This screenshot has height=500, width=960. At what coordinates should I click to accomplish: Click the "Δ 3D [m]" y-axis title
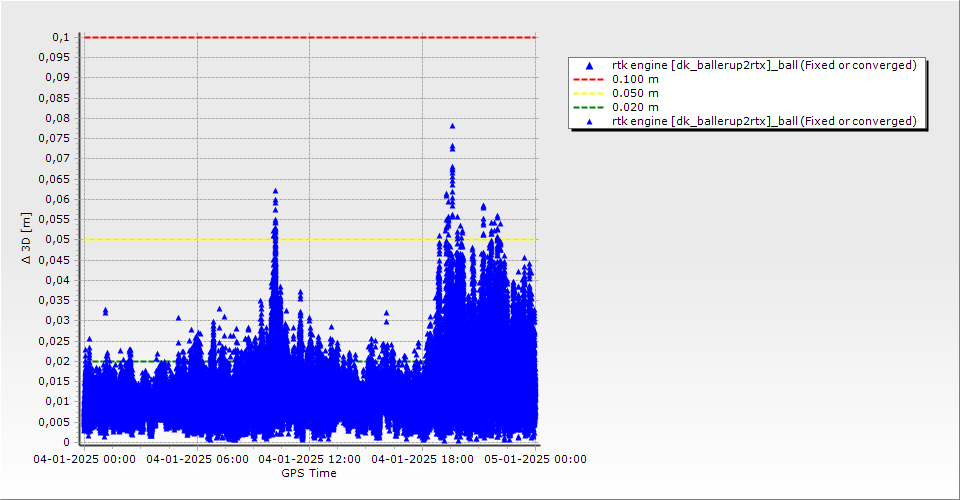[27, 238]
